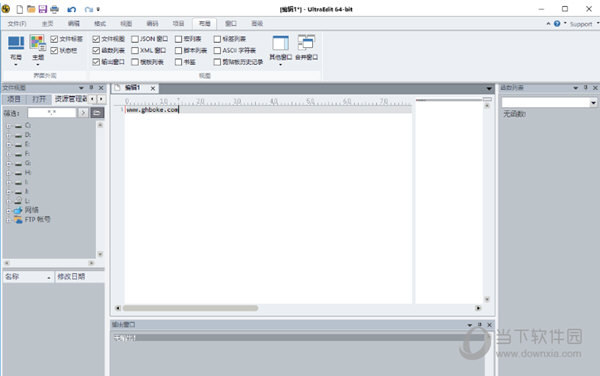Image resolution: width=600 pixels, height=376 pixels.
Task: Click the New file icon in quick access toolbar
Action: (19, 9)
